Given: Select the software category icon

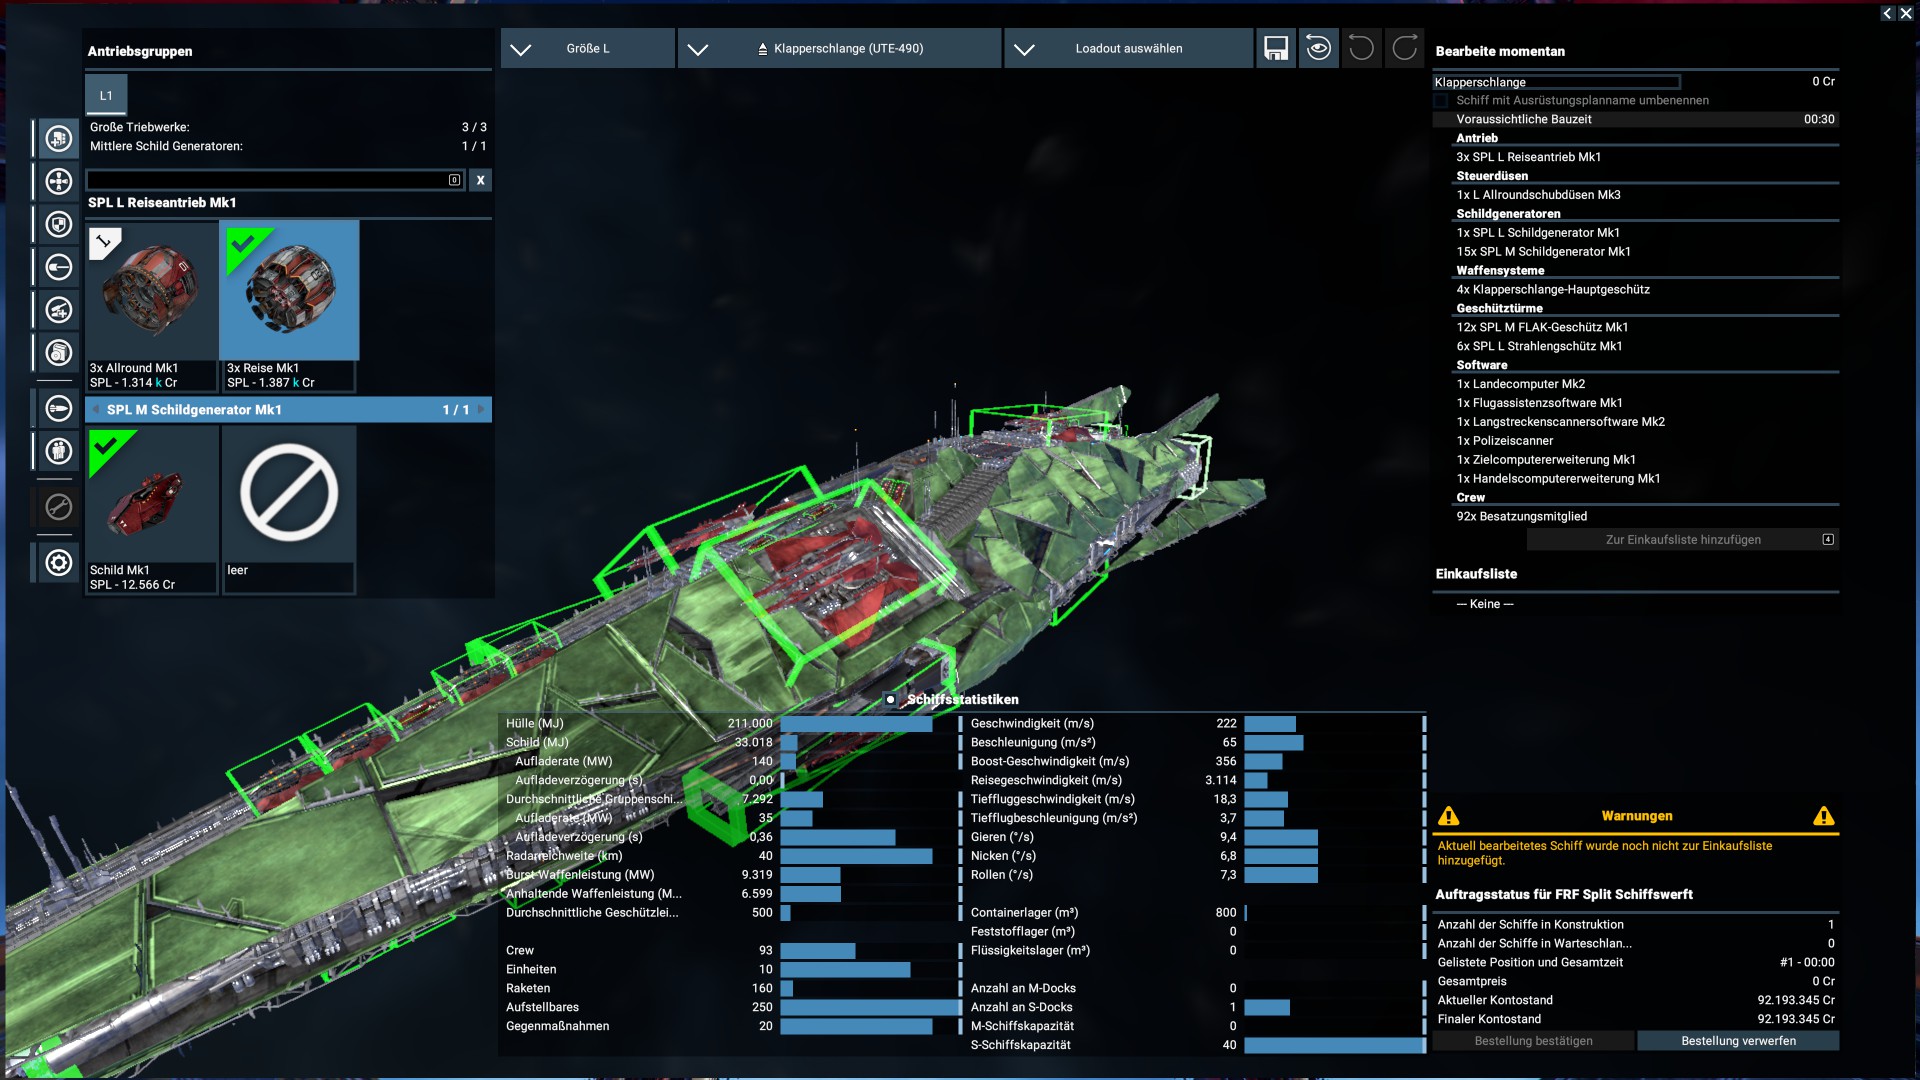Looking at the screenshot, I should [x=59, y=353].
